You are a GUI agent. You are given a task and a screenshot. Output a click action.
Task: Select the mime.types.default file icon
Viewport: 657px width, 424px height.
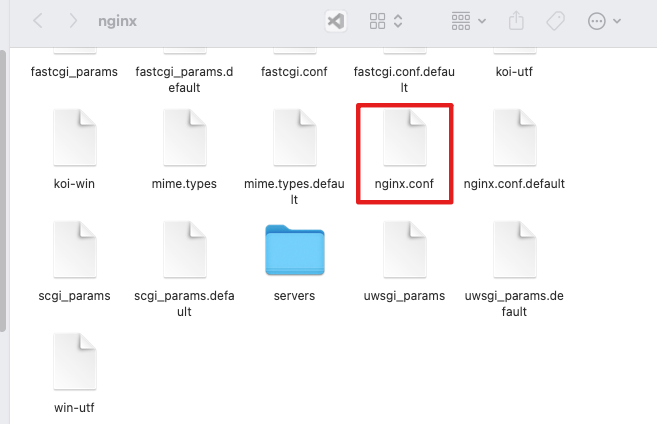click(295, 137)
